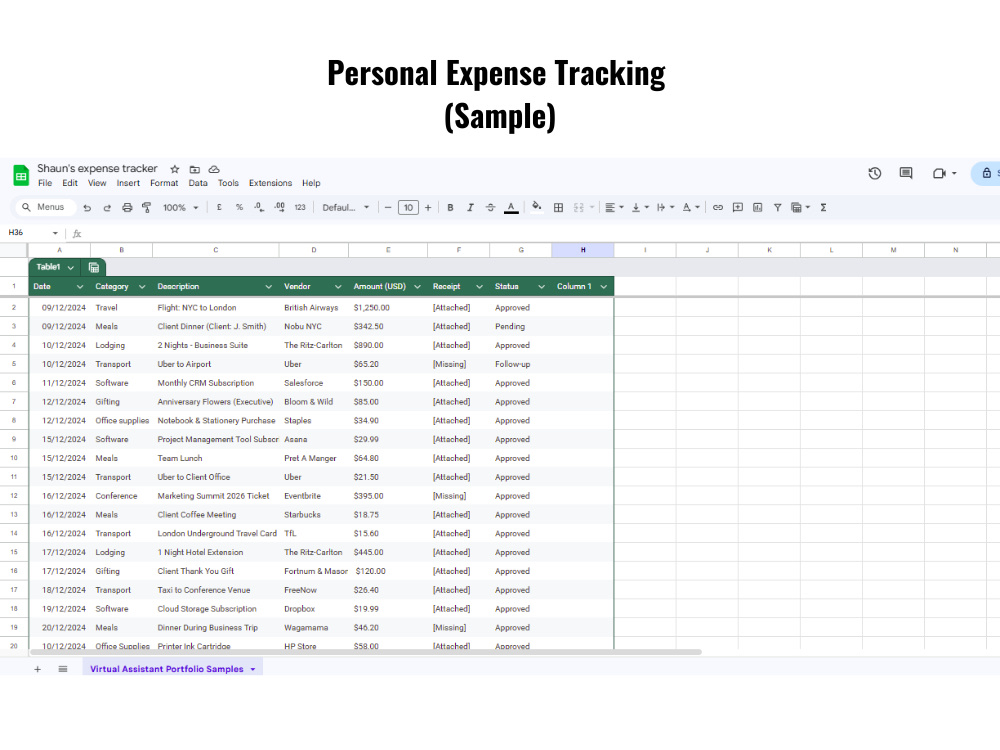The height and width of the screenshot is (750, 1000).
Task: Increase font size with plus button
Action: (428, 207)
